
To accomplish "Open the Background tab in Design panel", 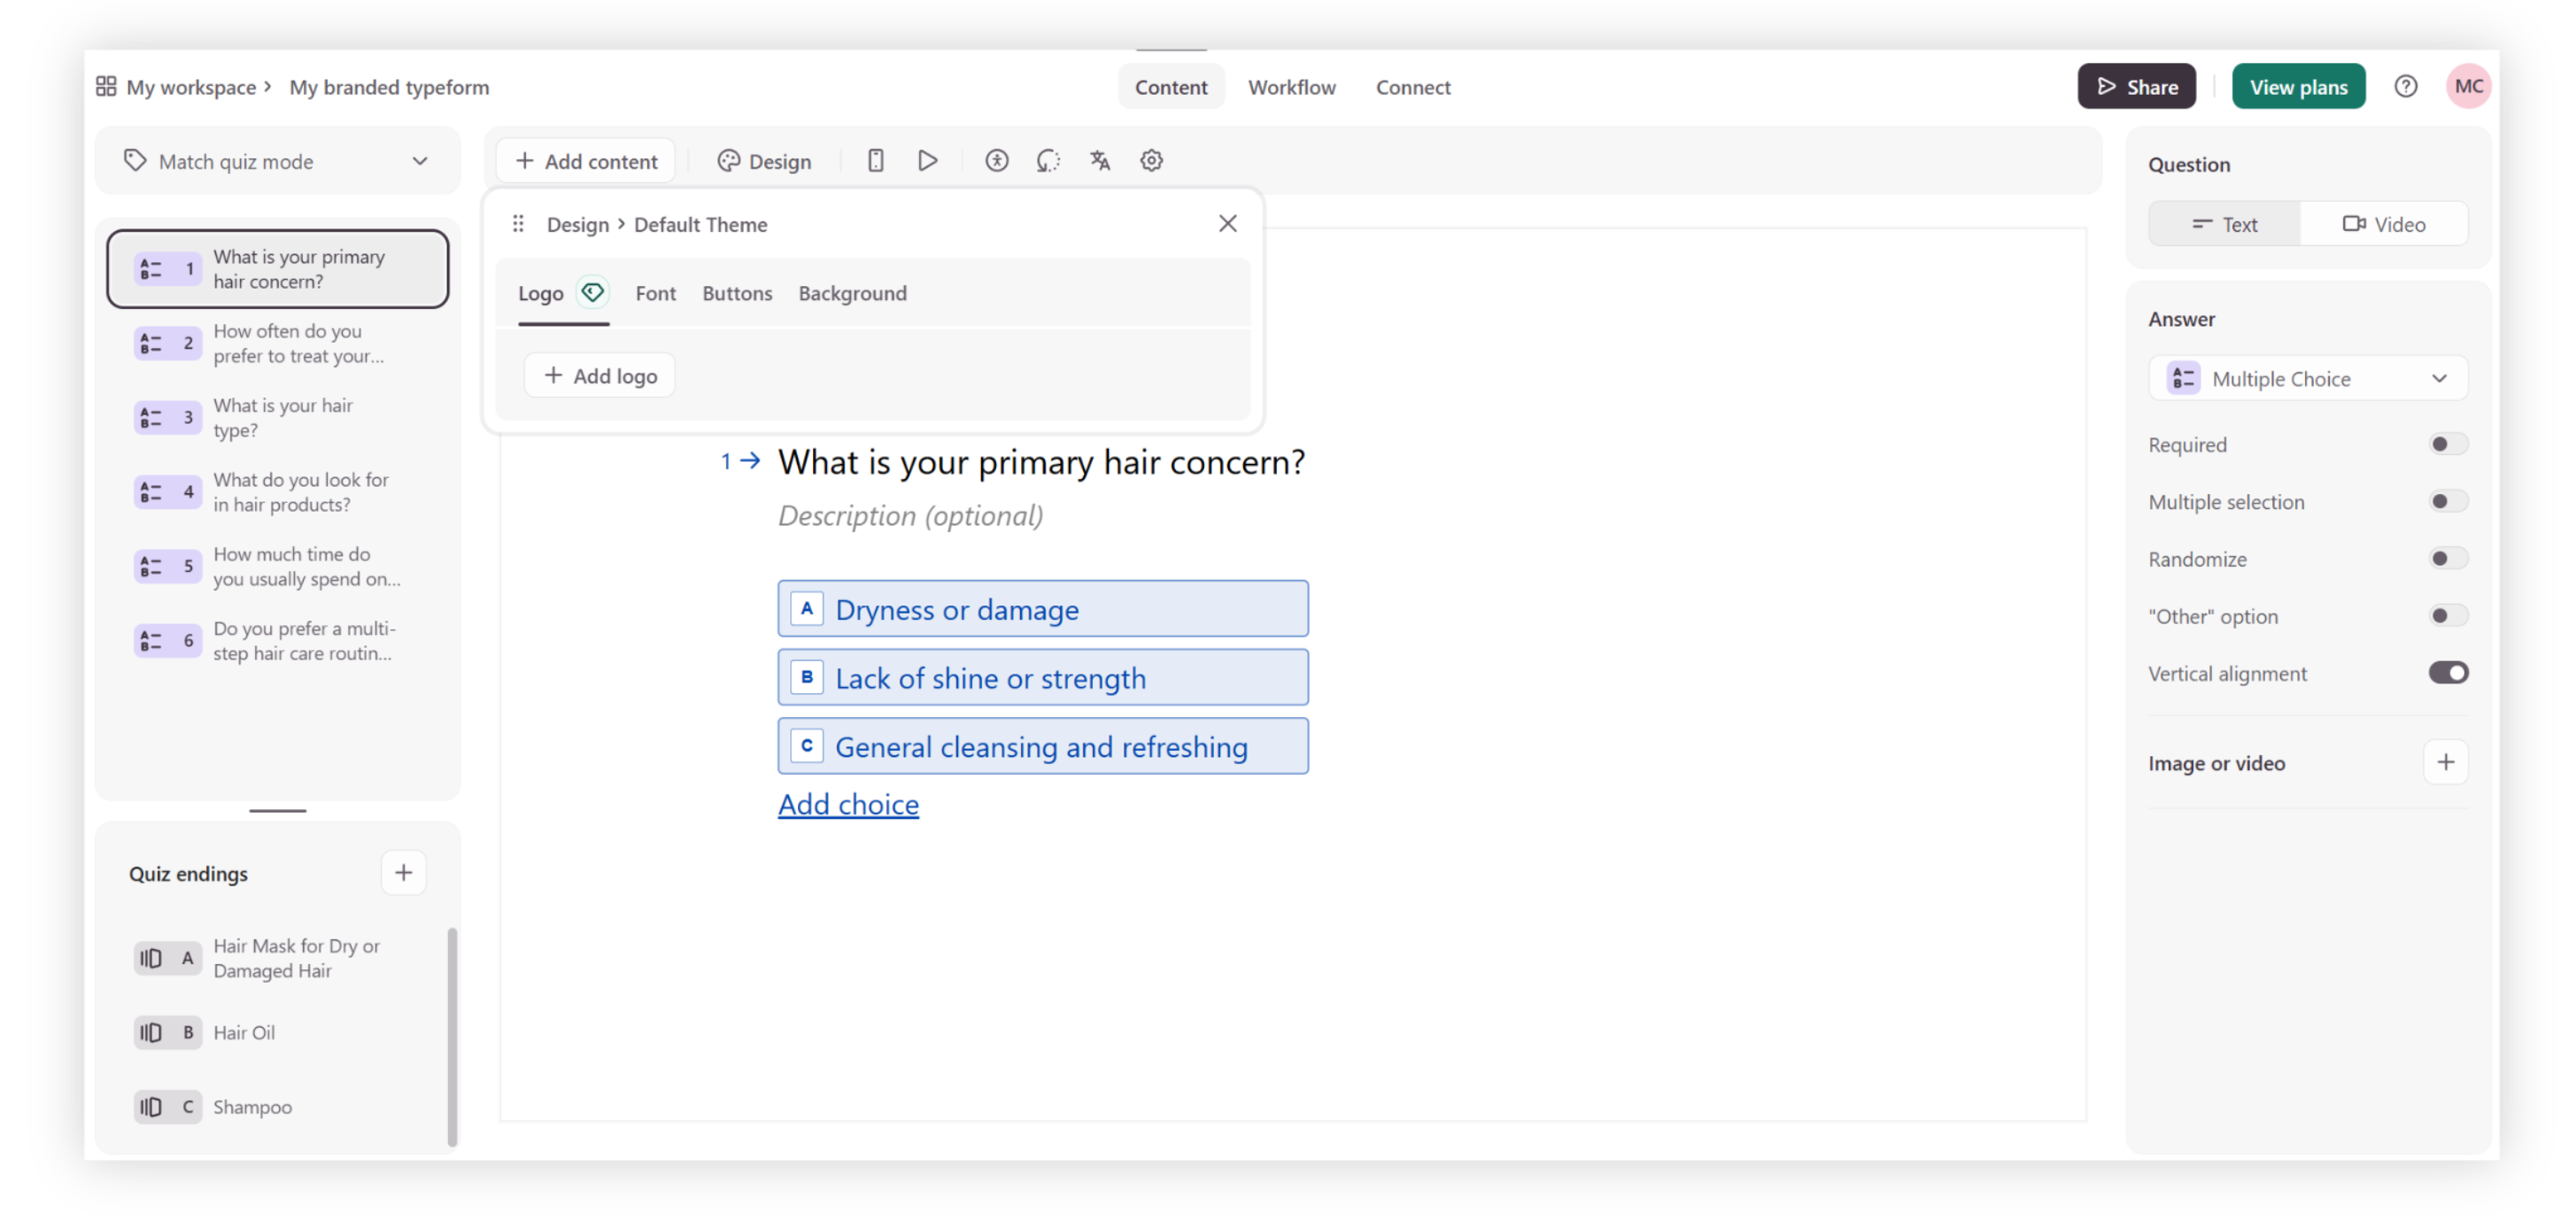I will click(x=852, y=293).
